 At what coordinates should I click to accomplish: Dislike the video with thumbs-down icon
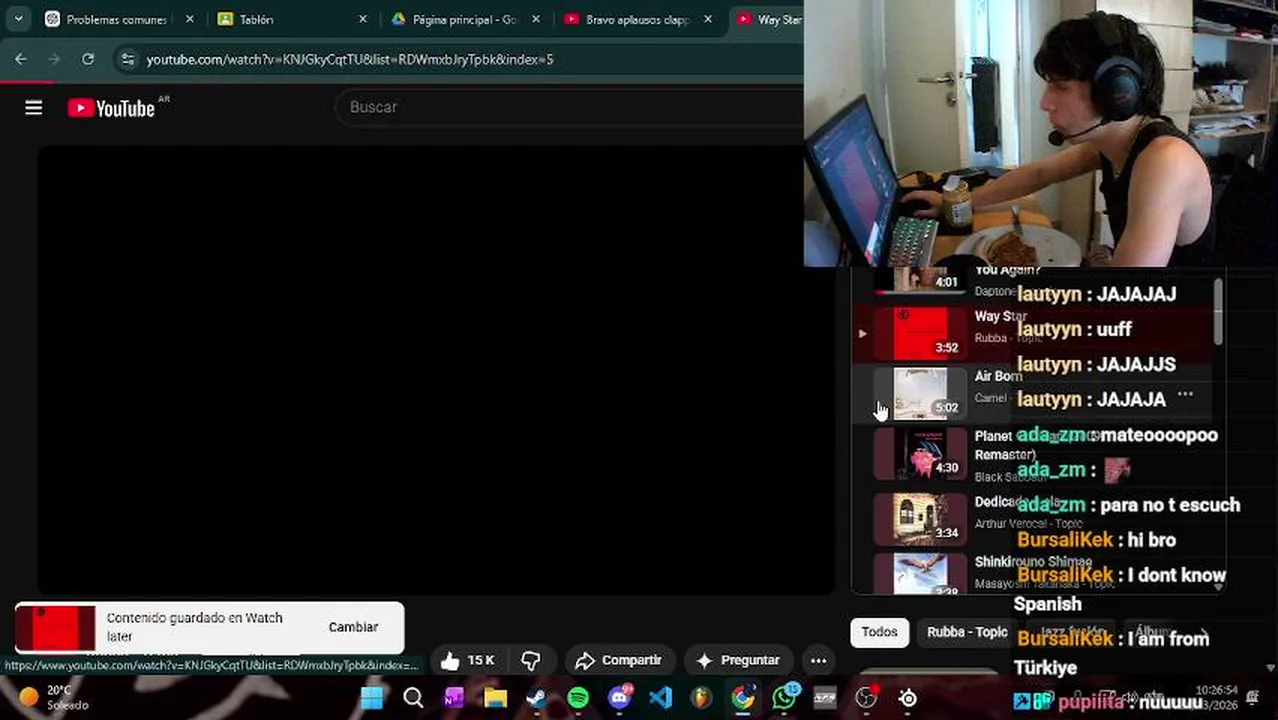[531, 660]
